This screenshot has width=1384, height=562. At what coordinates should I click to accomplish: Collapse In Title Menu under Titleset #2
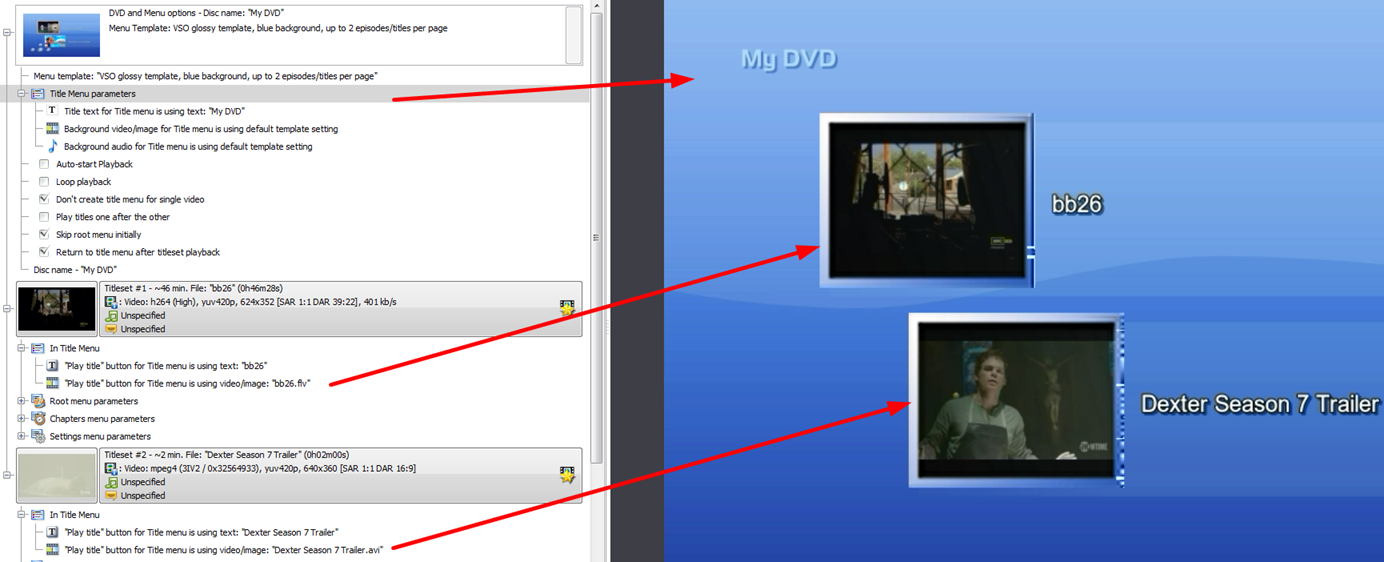pyautogui.click(x=22, y=515)
